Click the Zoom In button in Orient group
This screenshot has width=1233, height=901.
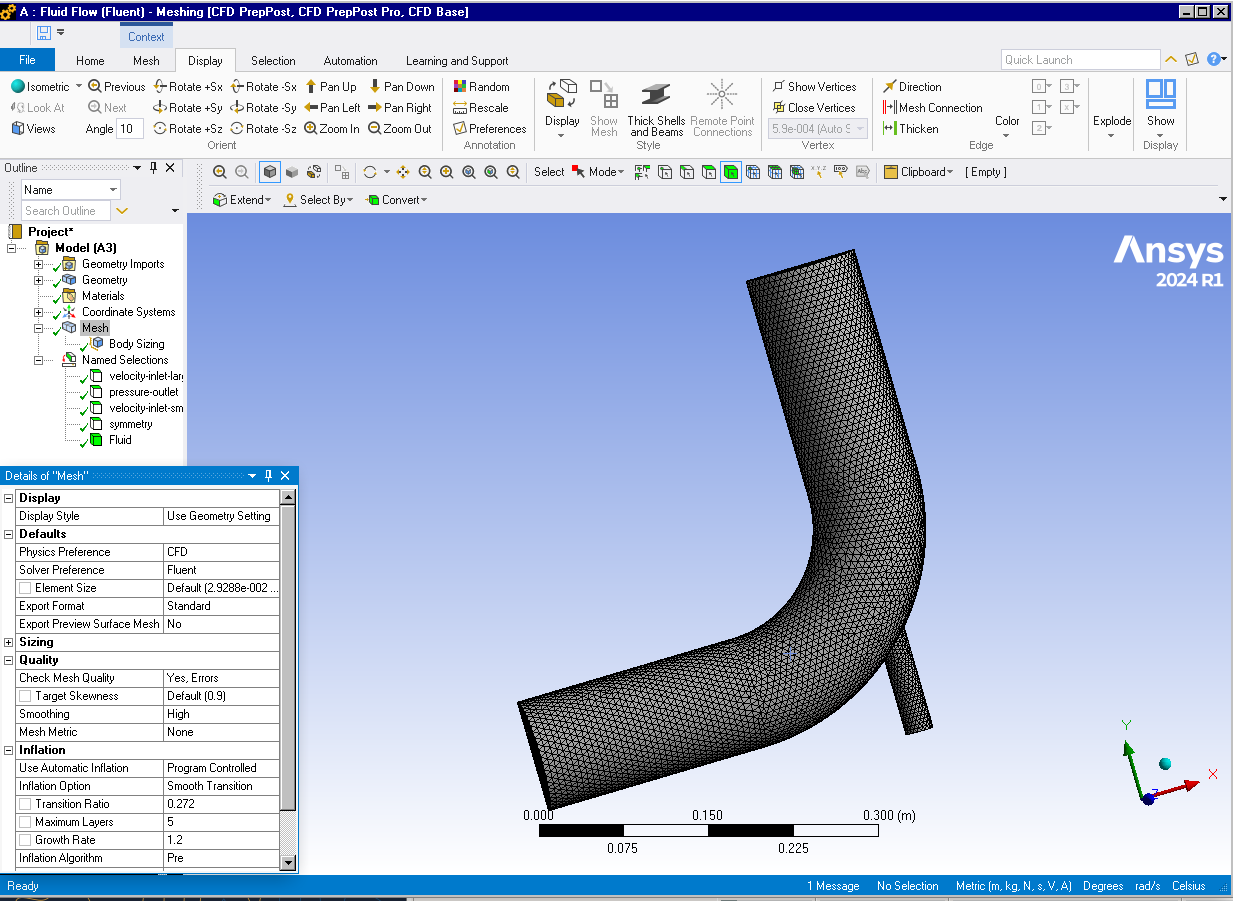(x=331, y=129)
